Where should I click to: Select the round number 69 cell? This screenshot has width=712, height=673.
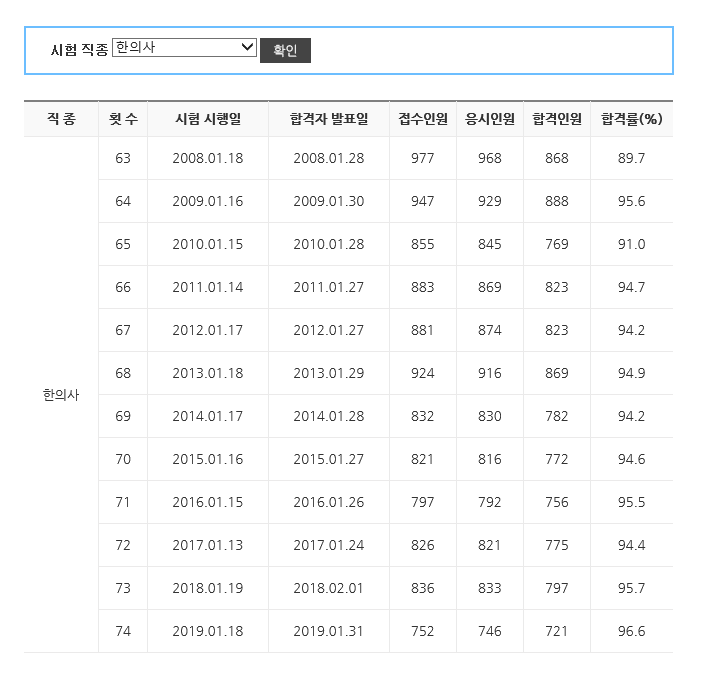123,416
